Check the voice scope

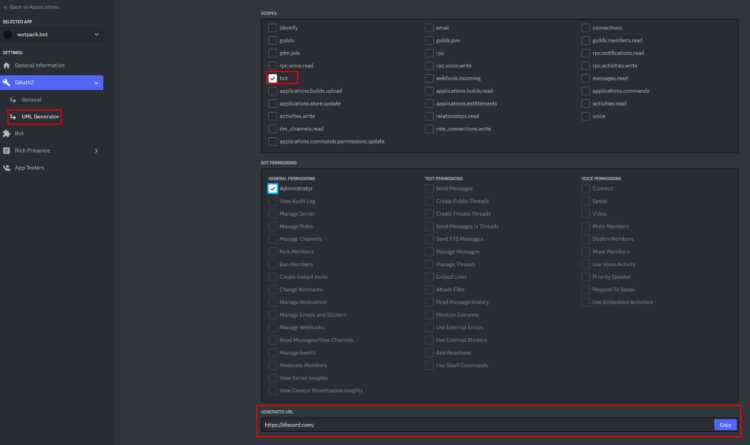(585, 116)
